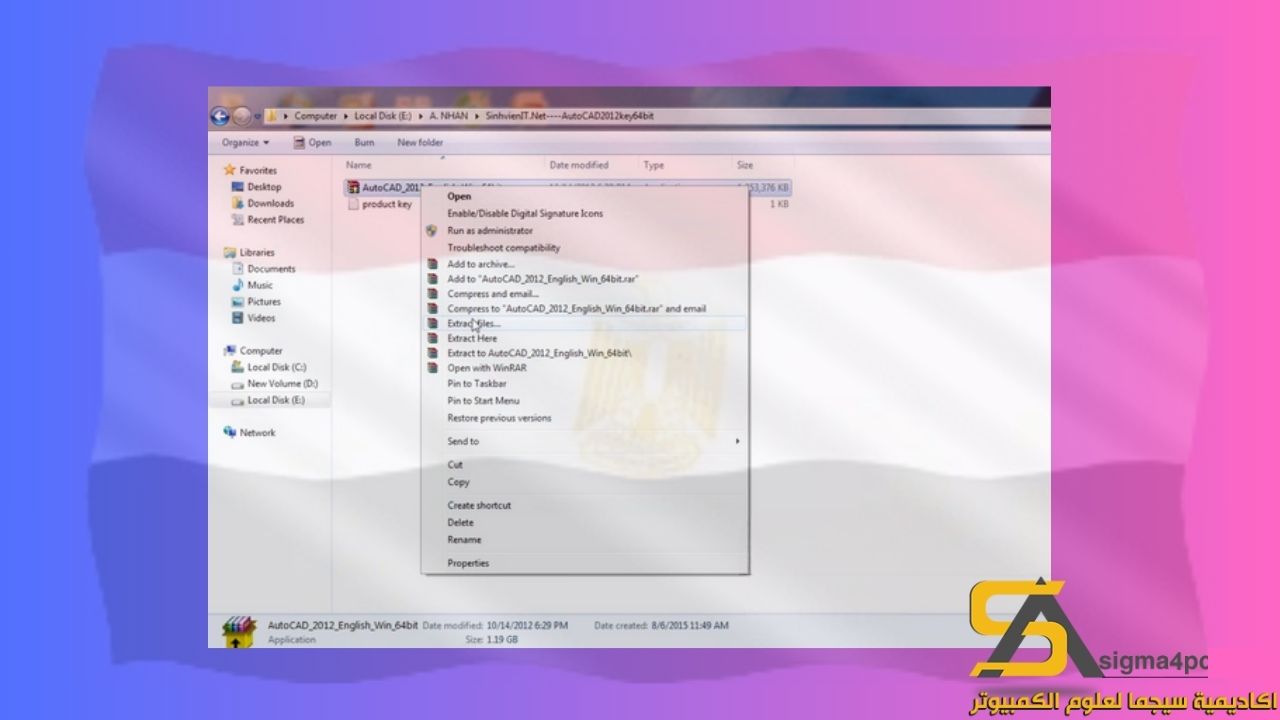
Task: Click the Libraries icon in navigation pane
Action: coord(230,253)
